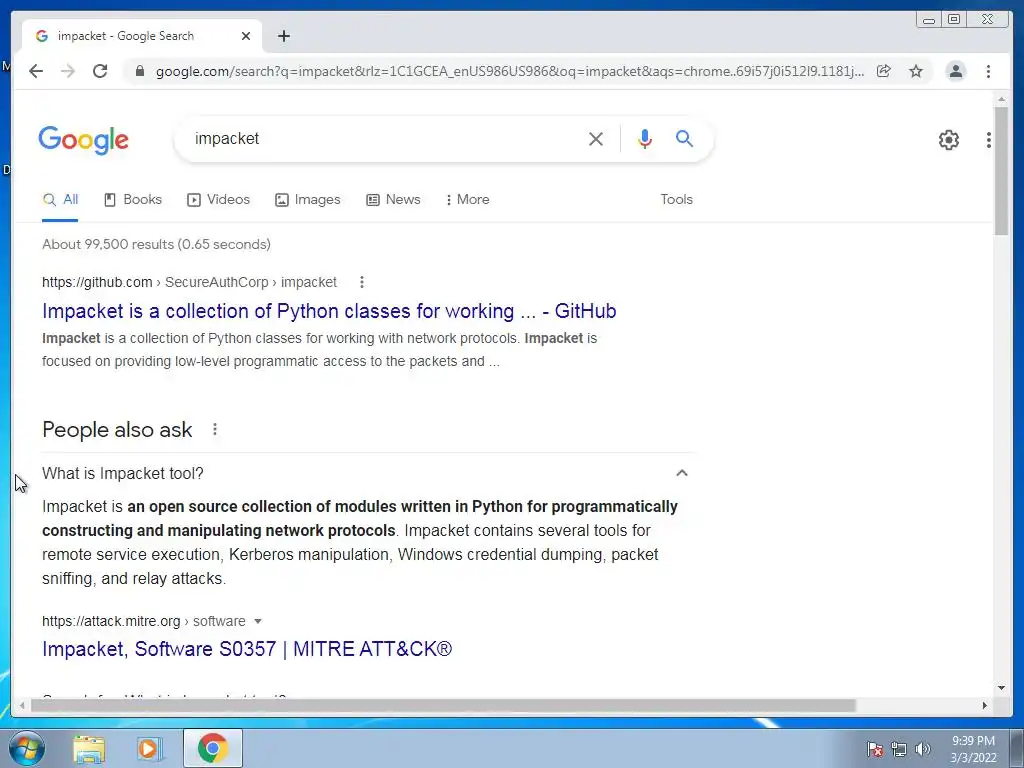This screenshot has width=1024, height=768.
Task: Open options dots next to github result
Action: pyautogui.click(x=362, y=282)
